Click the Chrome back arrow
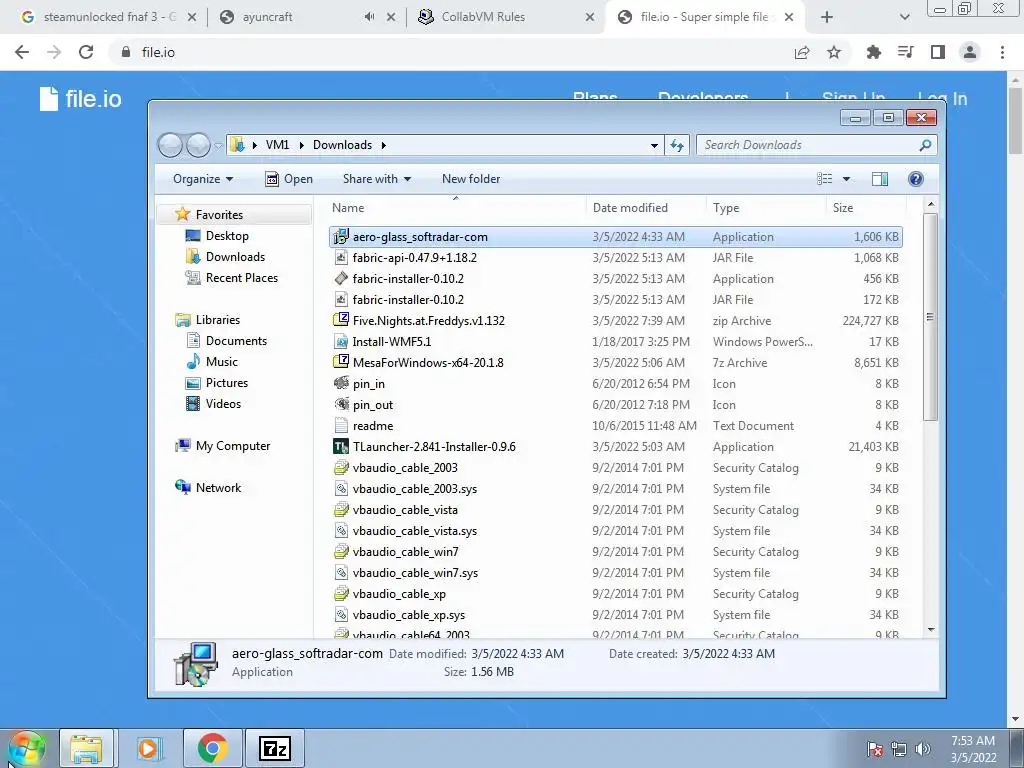The image size is (1024, 768). click(22, 52)
